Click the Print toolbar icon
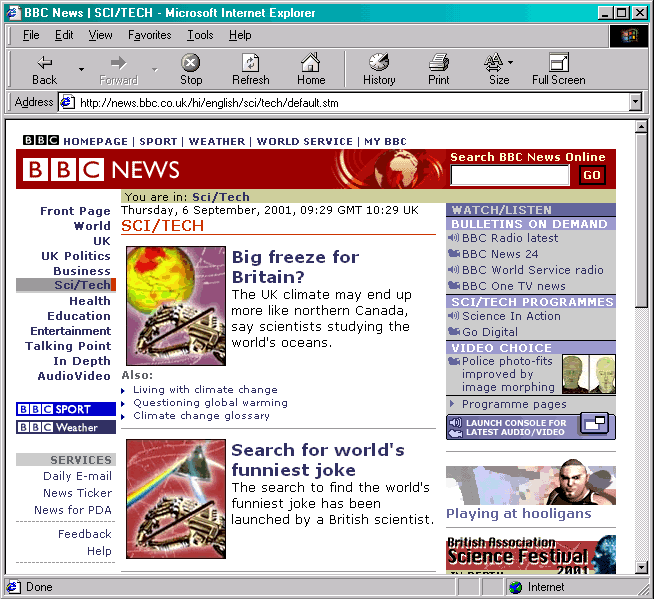Viewport: 654px width, 599px height. click(439, 70)
